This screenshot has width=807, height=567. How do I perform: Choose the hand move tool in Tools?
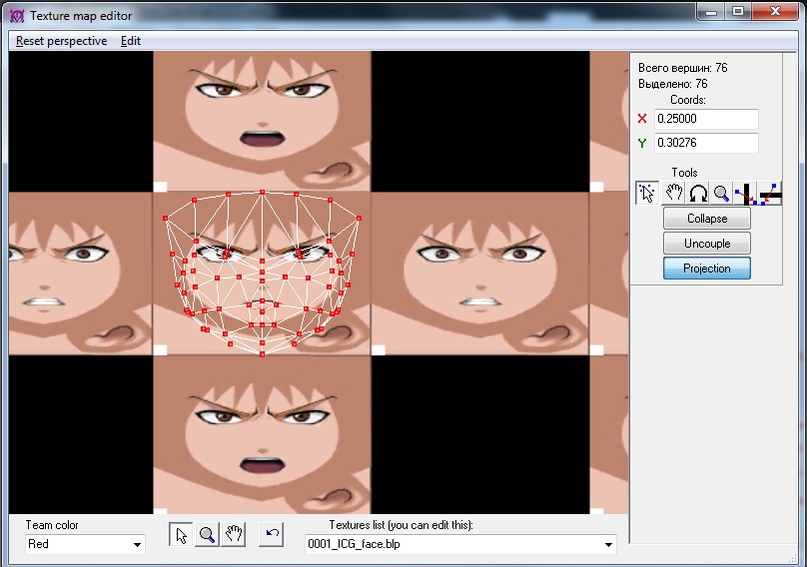point(674,193)
